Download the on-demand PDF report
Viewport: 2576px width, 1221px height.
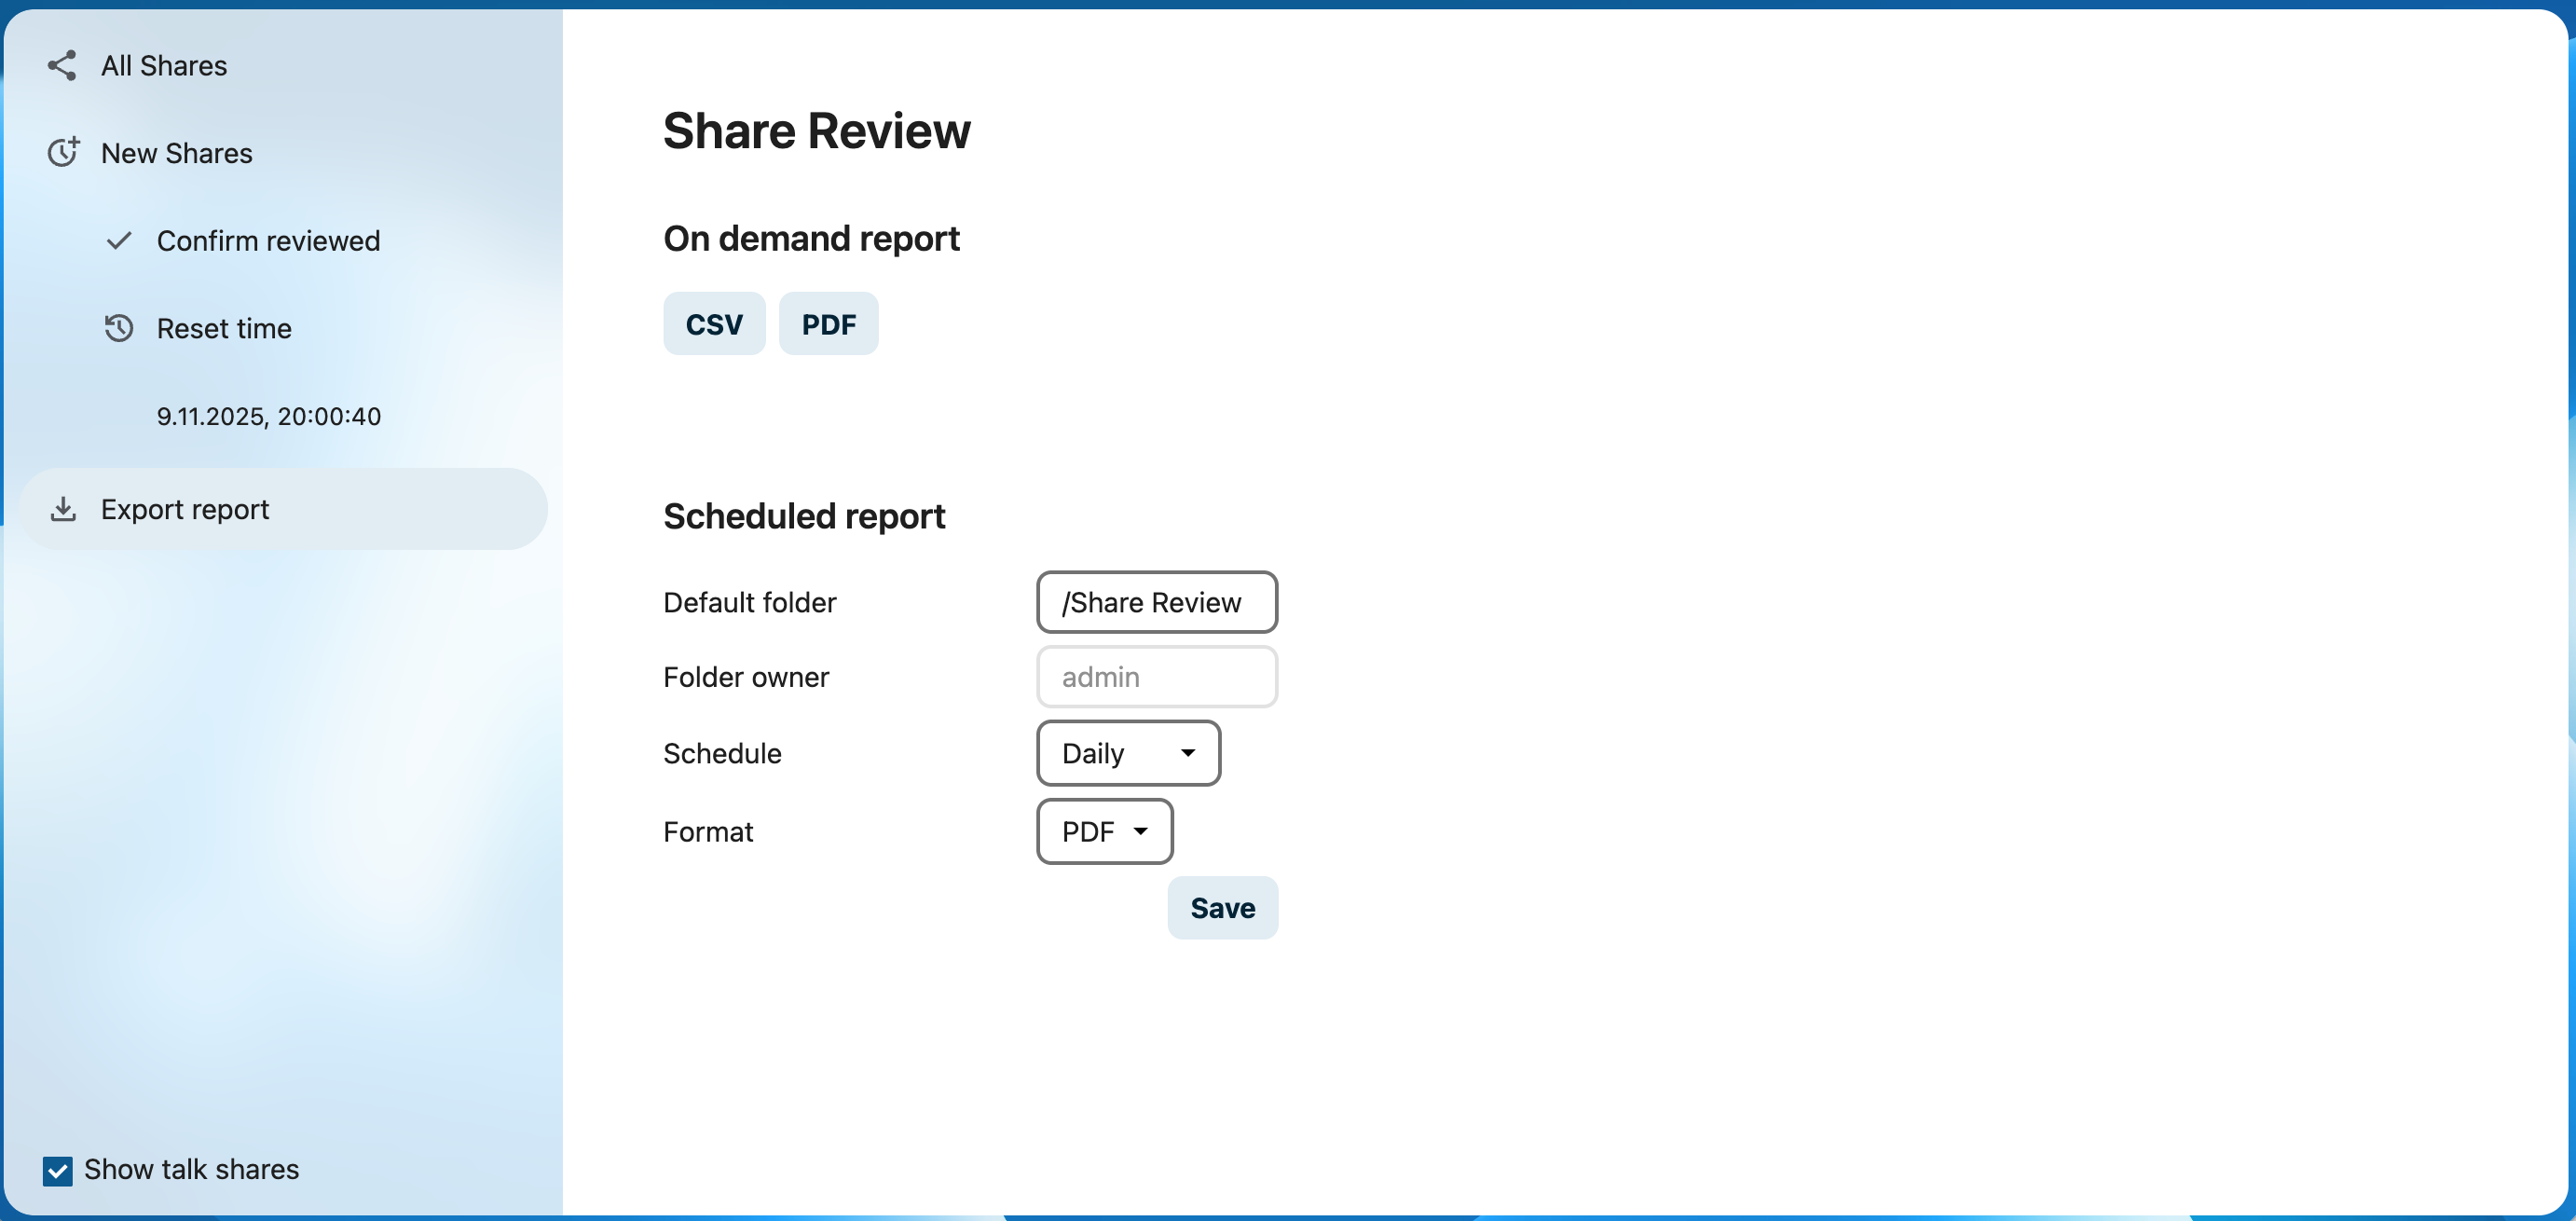(x=828, y=324)
